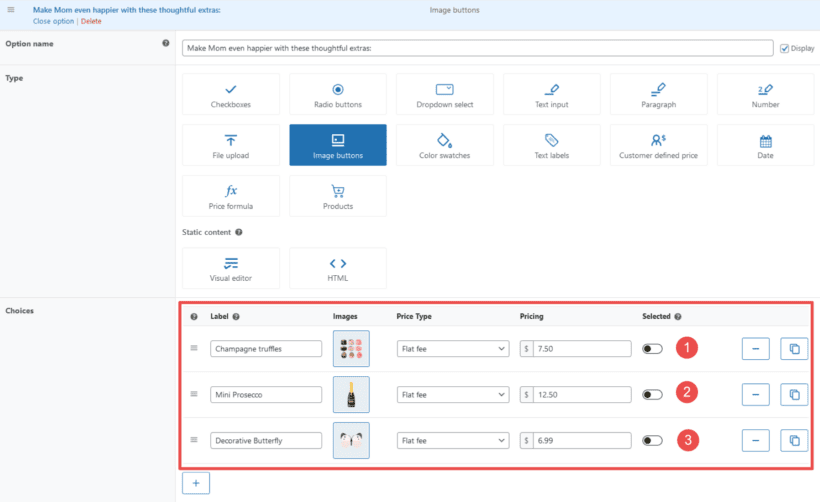The width and height of the screenshot is (820, 502).
Task: Select the Checkboxes option type
Action: click(231, 94)
